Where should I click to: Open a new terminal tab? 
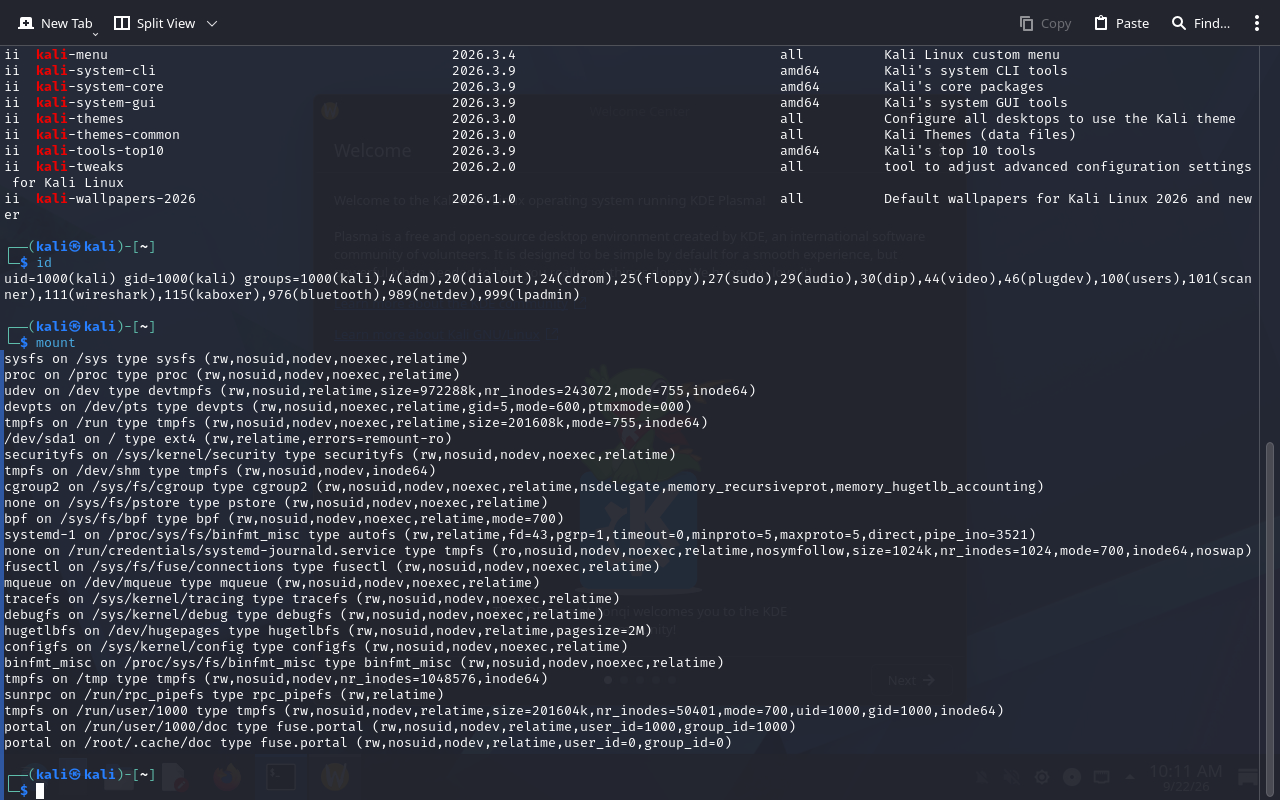(x=55, y=23)
